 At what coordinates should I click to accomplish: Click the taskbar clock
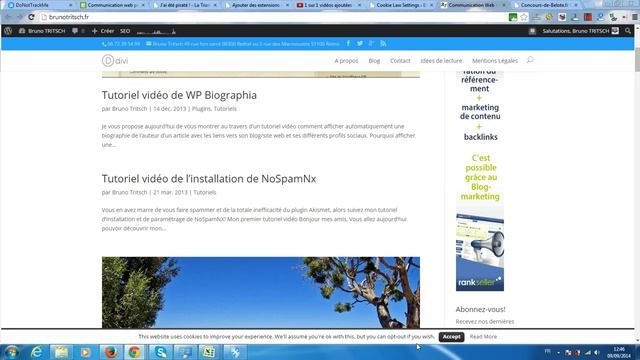[x=619, y=352]
